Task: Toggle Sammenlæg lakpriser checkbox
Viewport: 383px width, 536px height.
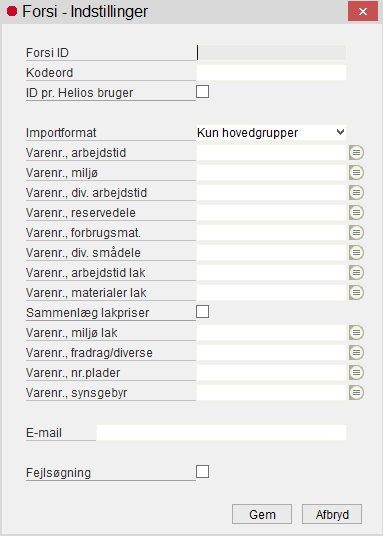Action: tap(202, 312)
